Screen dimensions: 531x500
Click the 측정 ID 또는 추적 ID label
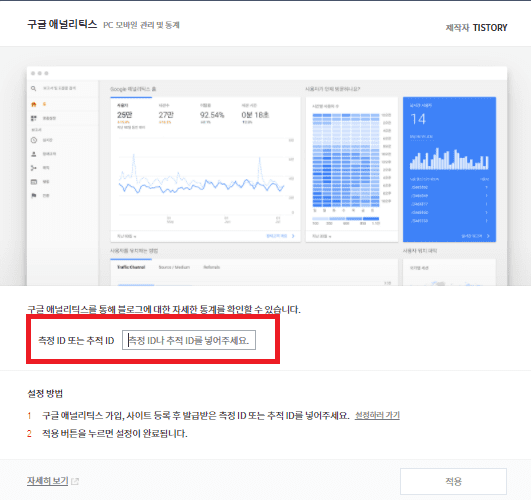[76, 340]
